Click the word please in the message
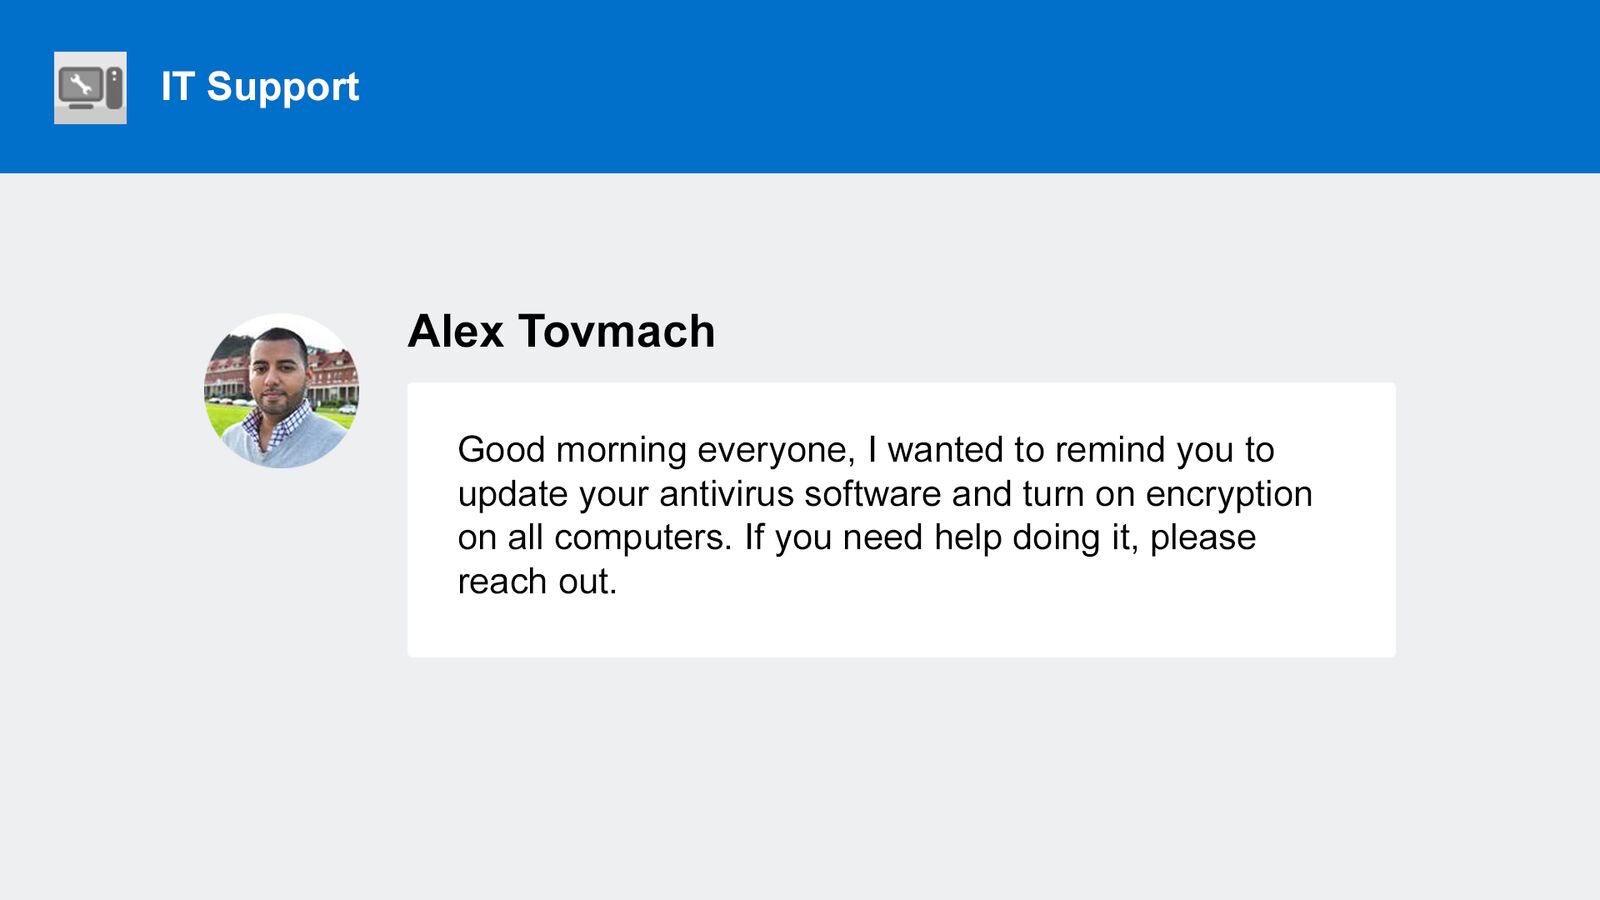 click(1203, 540)
